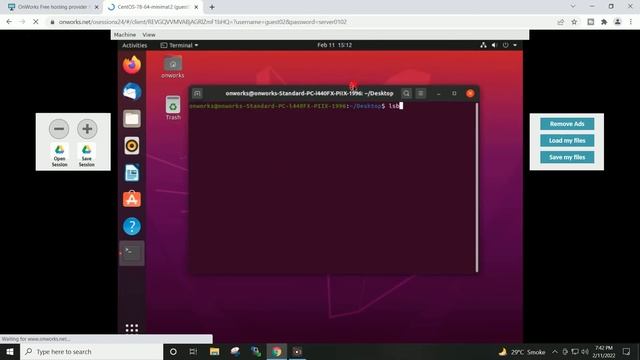Open the Files manager in the dock

coord(132,119)
